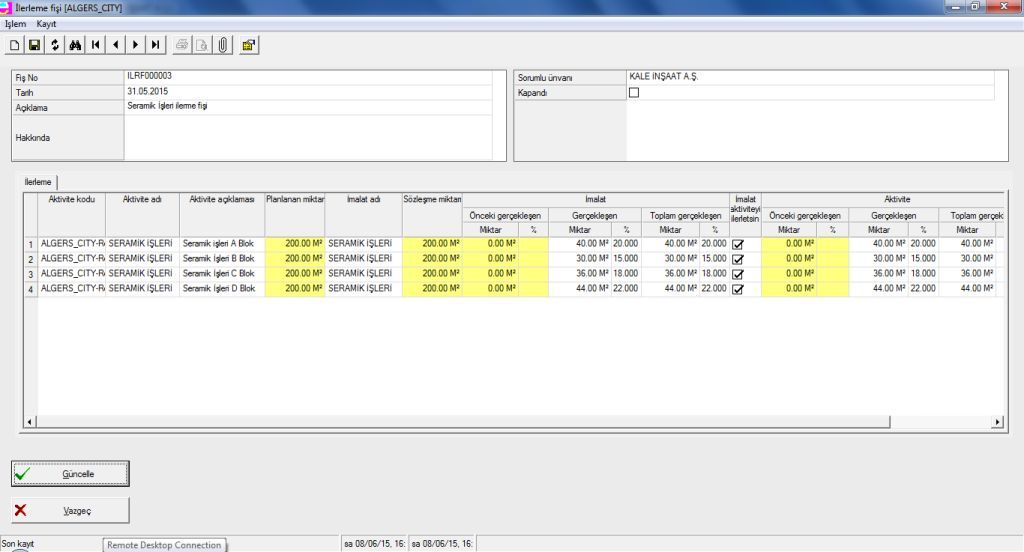Go to the next record
Viewport: 1024px width, 552px height.
coord(135,45)
